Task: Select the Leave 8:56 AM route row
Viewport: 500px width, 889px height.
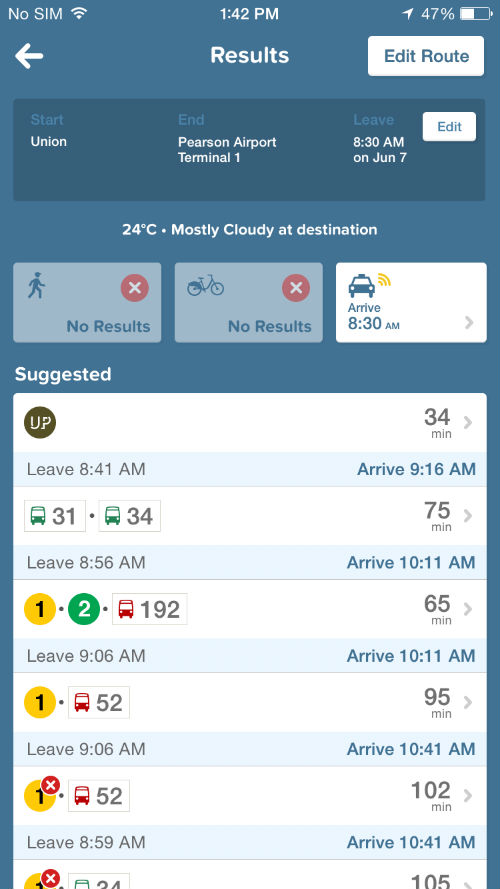Action: [x=249, y=562]
